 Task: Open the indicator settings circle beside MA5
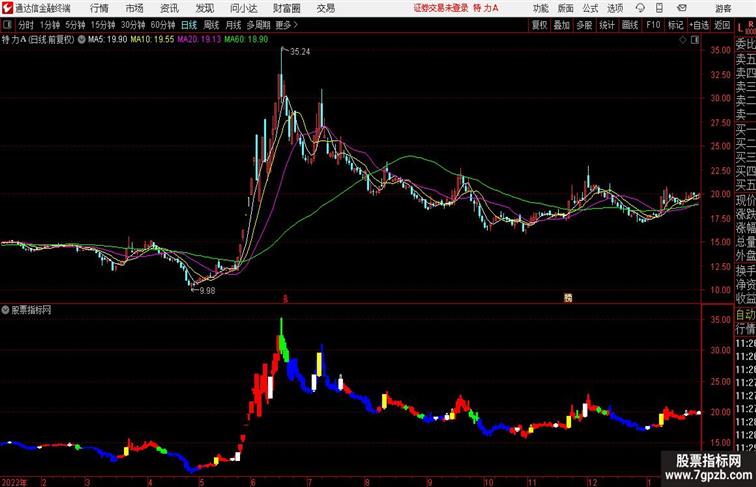[81, 40]
